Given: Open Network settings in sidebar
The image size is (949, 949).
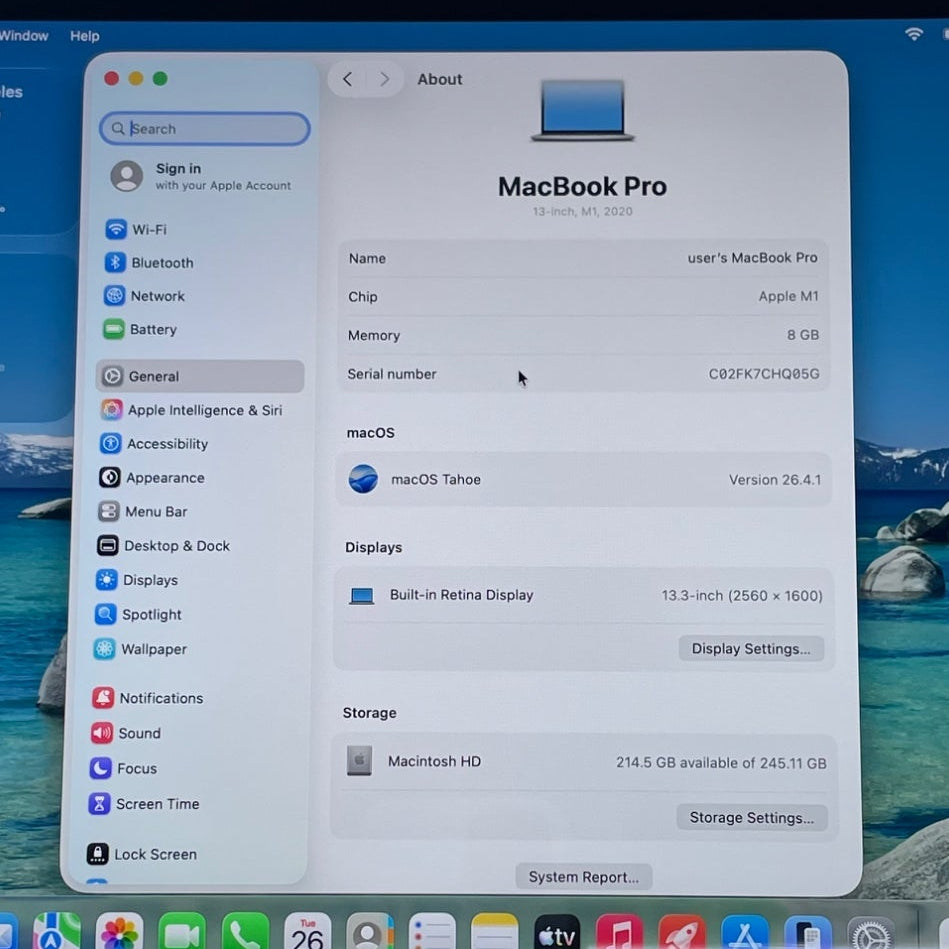Looking at the screenshot, I should (x=144, y=296).
